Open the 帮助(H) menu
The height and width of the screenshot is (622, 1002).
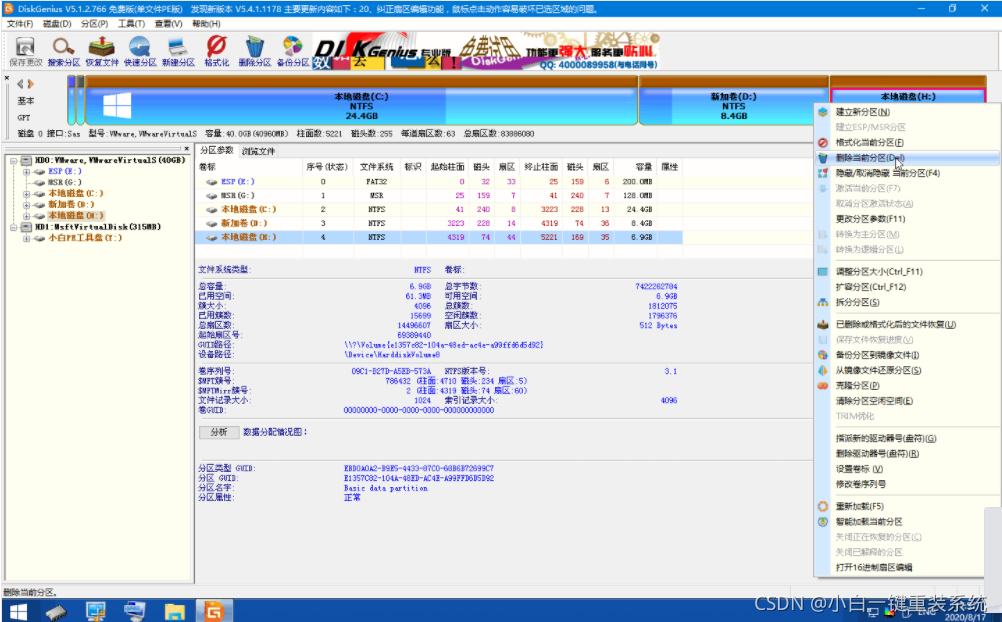[206, 24]
